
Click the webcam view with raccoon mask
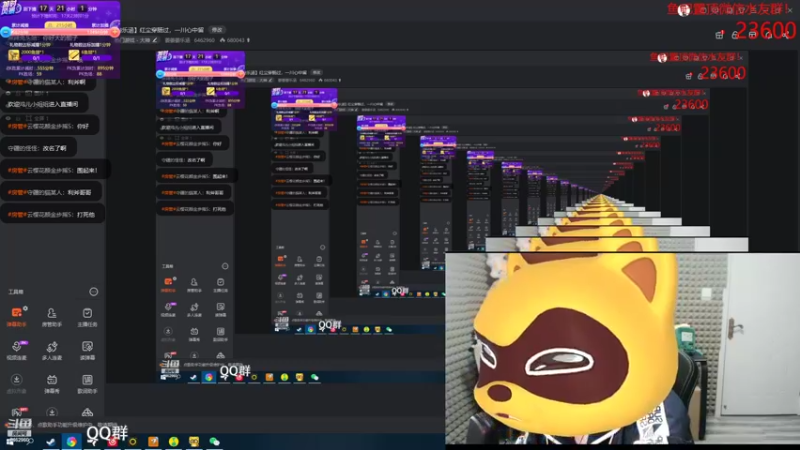point(622,348)
